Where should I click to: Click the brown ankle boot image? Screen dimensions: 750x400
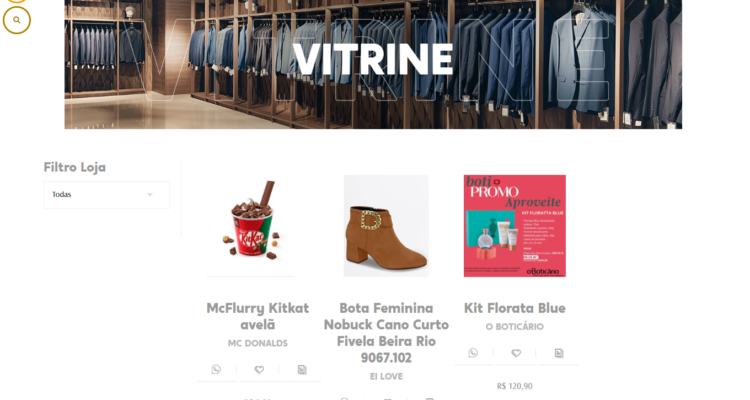point(386,225)
